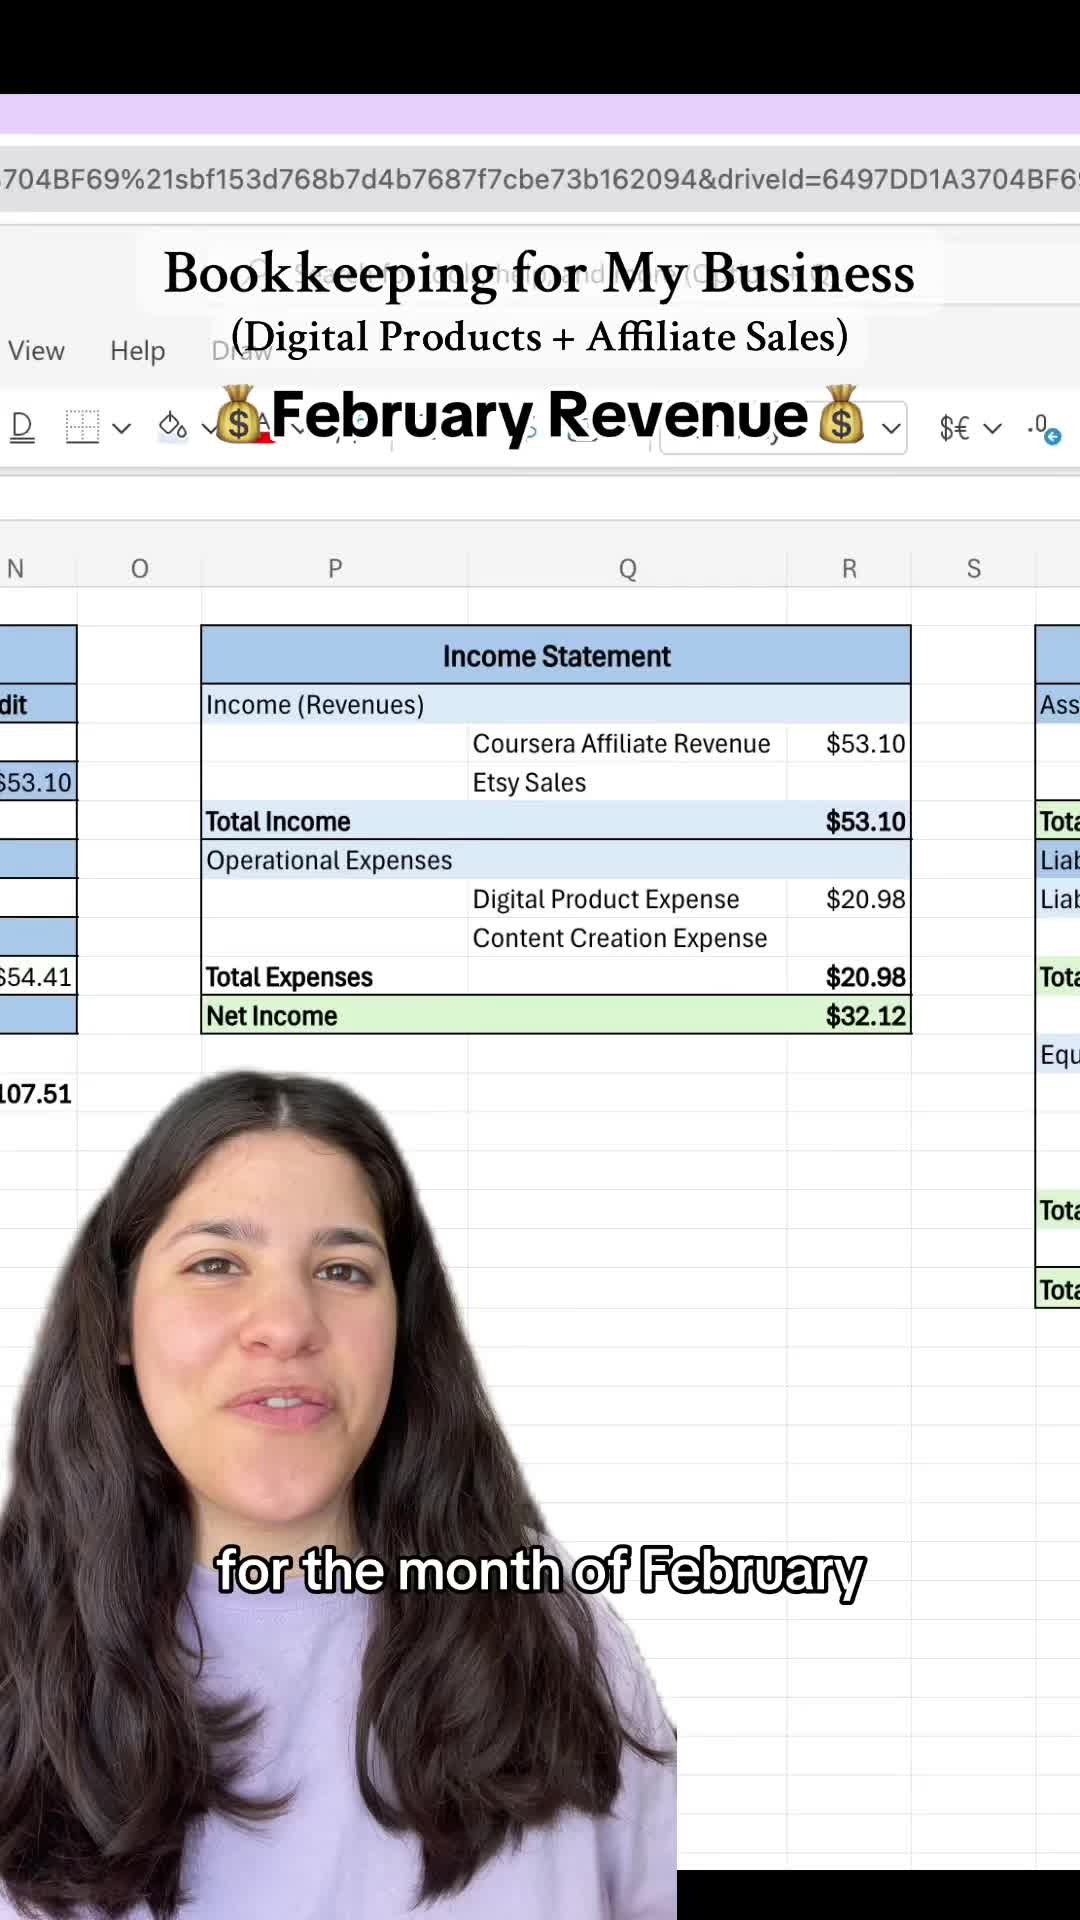Select the Content Creation Expense cell
The height and width of the screenshot is (1920, 1080).
click(x=627, y=938)
